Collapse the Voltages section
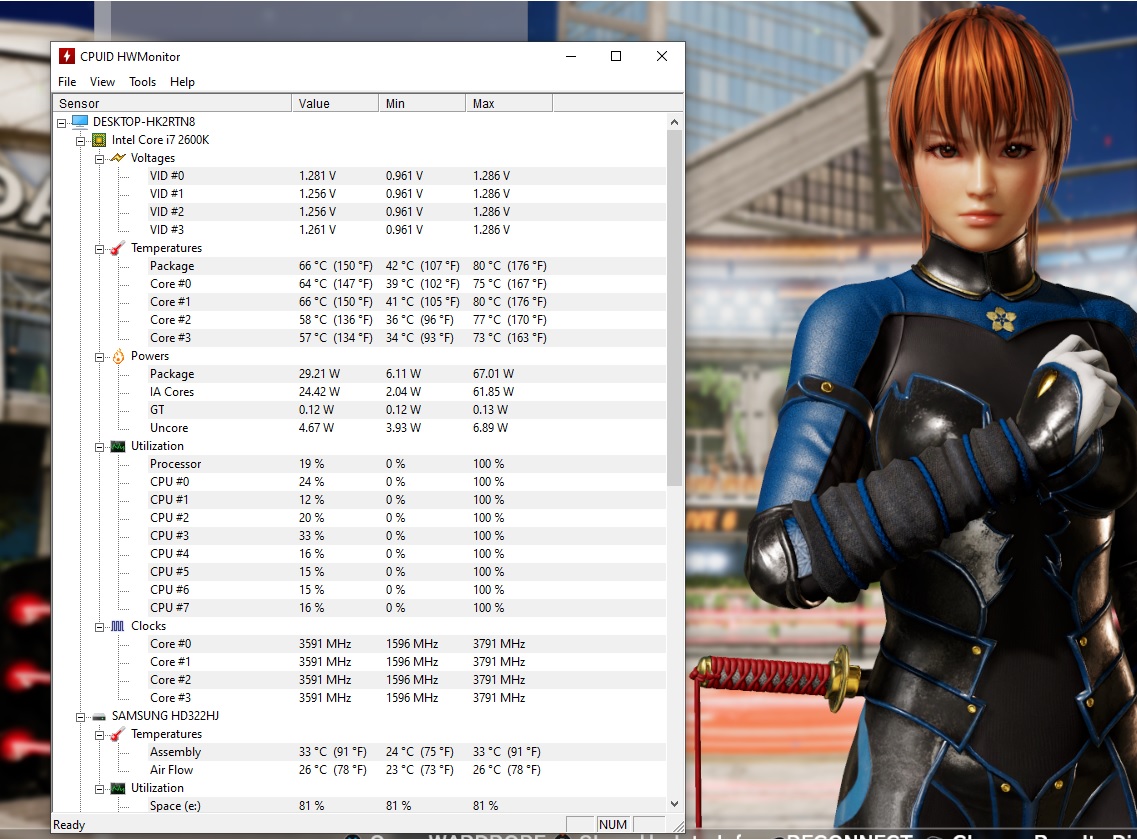1137x839 pixels. tap(99, 160)
